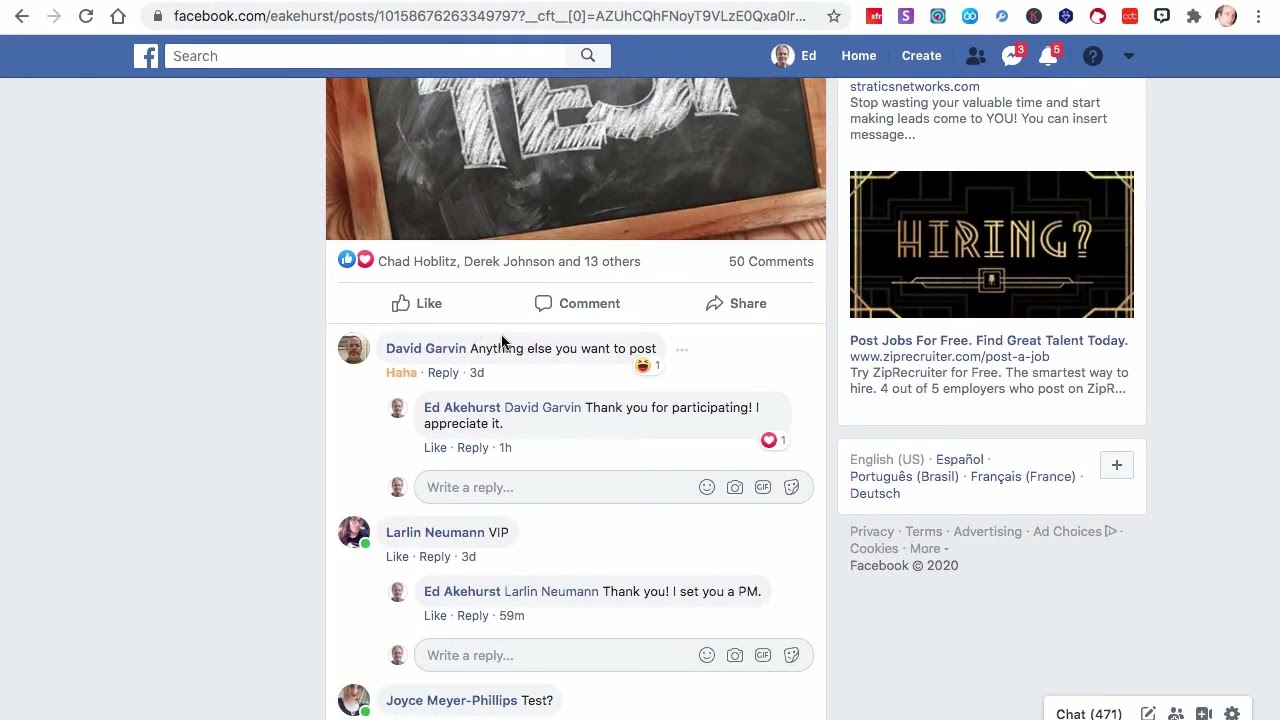Image resolution: width=1280 pixels, height=720 pixels.
Task: Go back with the browser back arrow
Action: coord(22,16)
